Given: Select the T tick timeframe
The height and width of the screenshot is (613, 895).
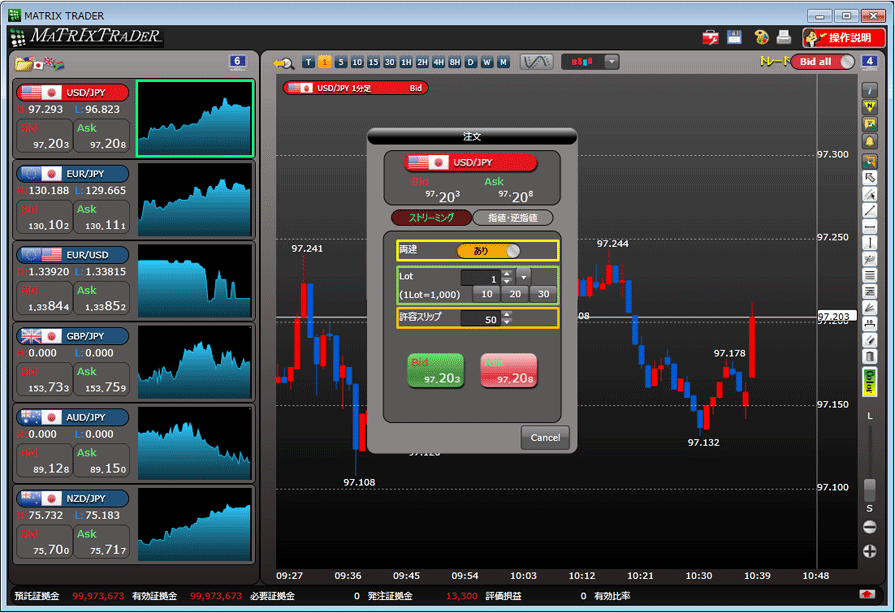Looking at the screenshot, I should coord(308,62).
